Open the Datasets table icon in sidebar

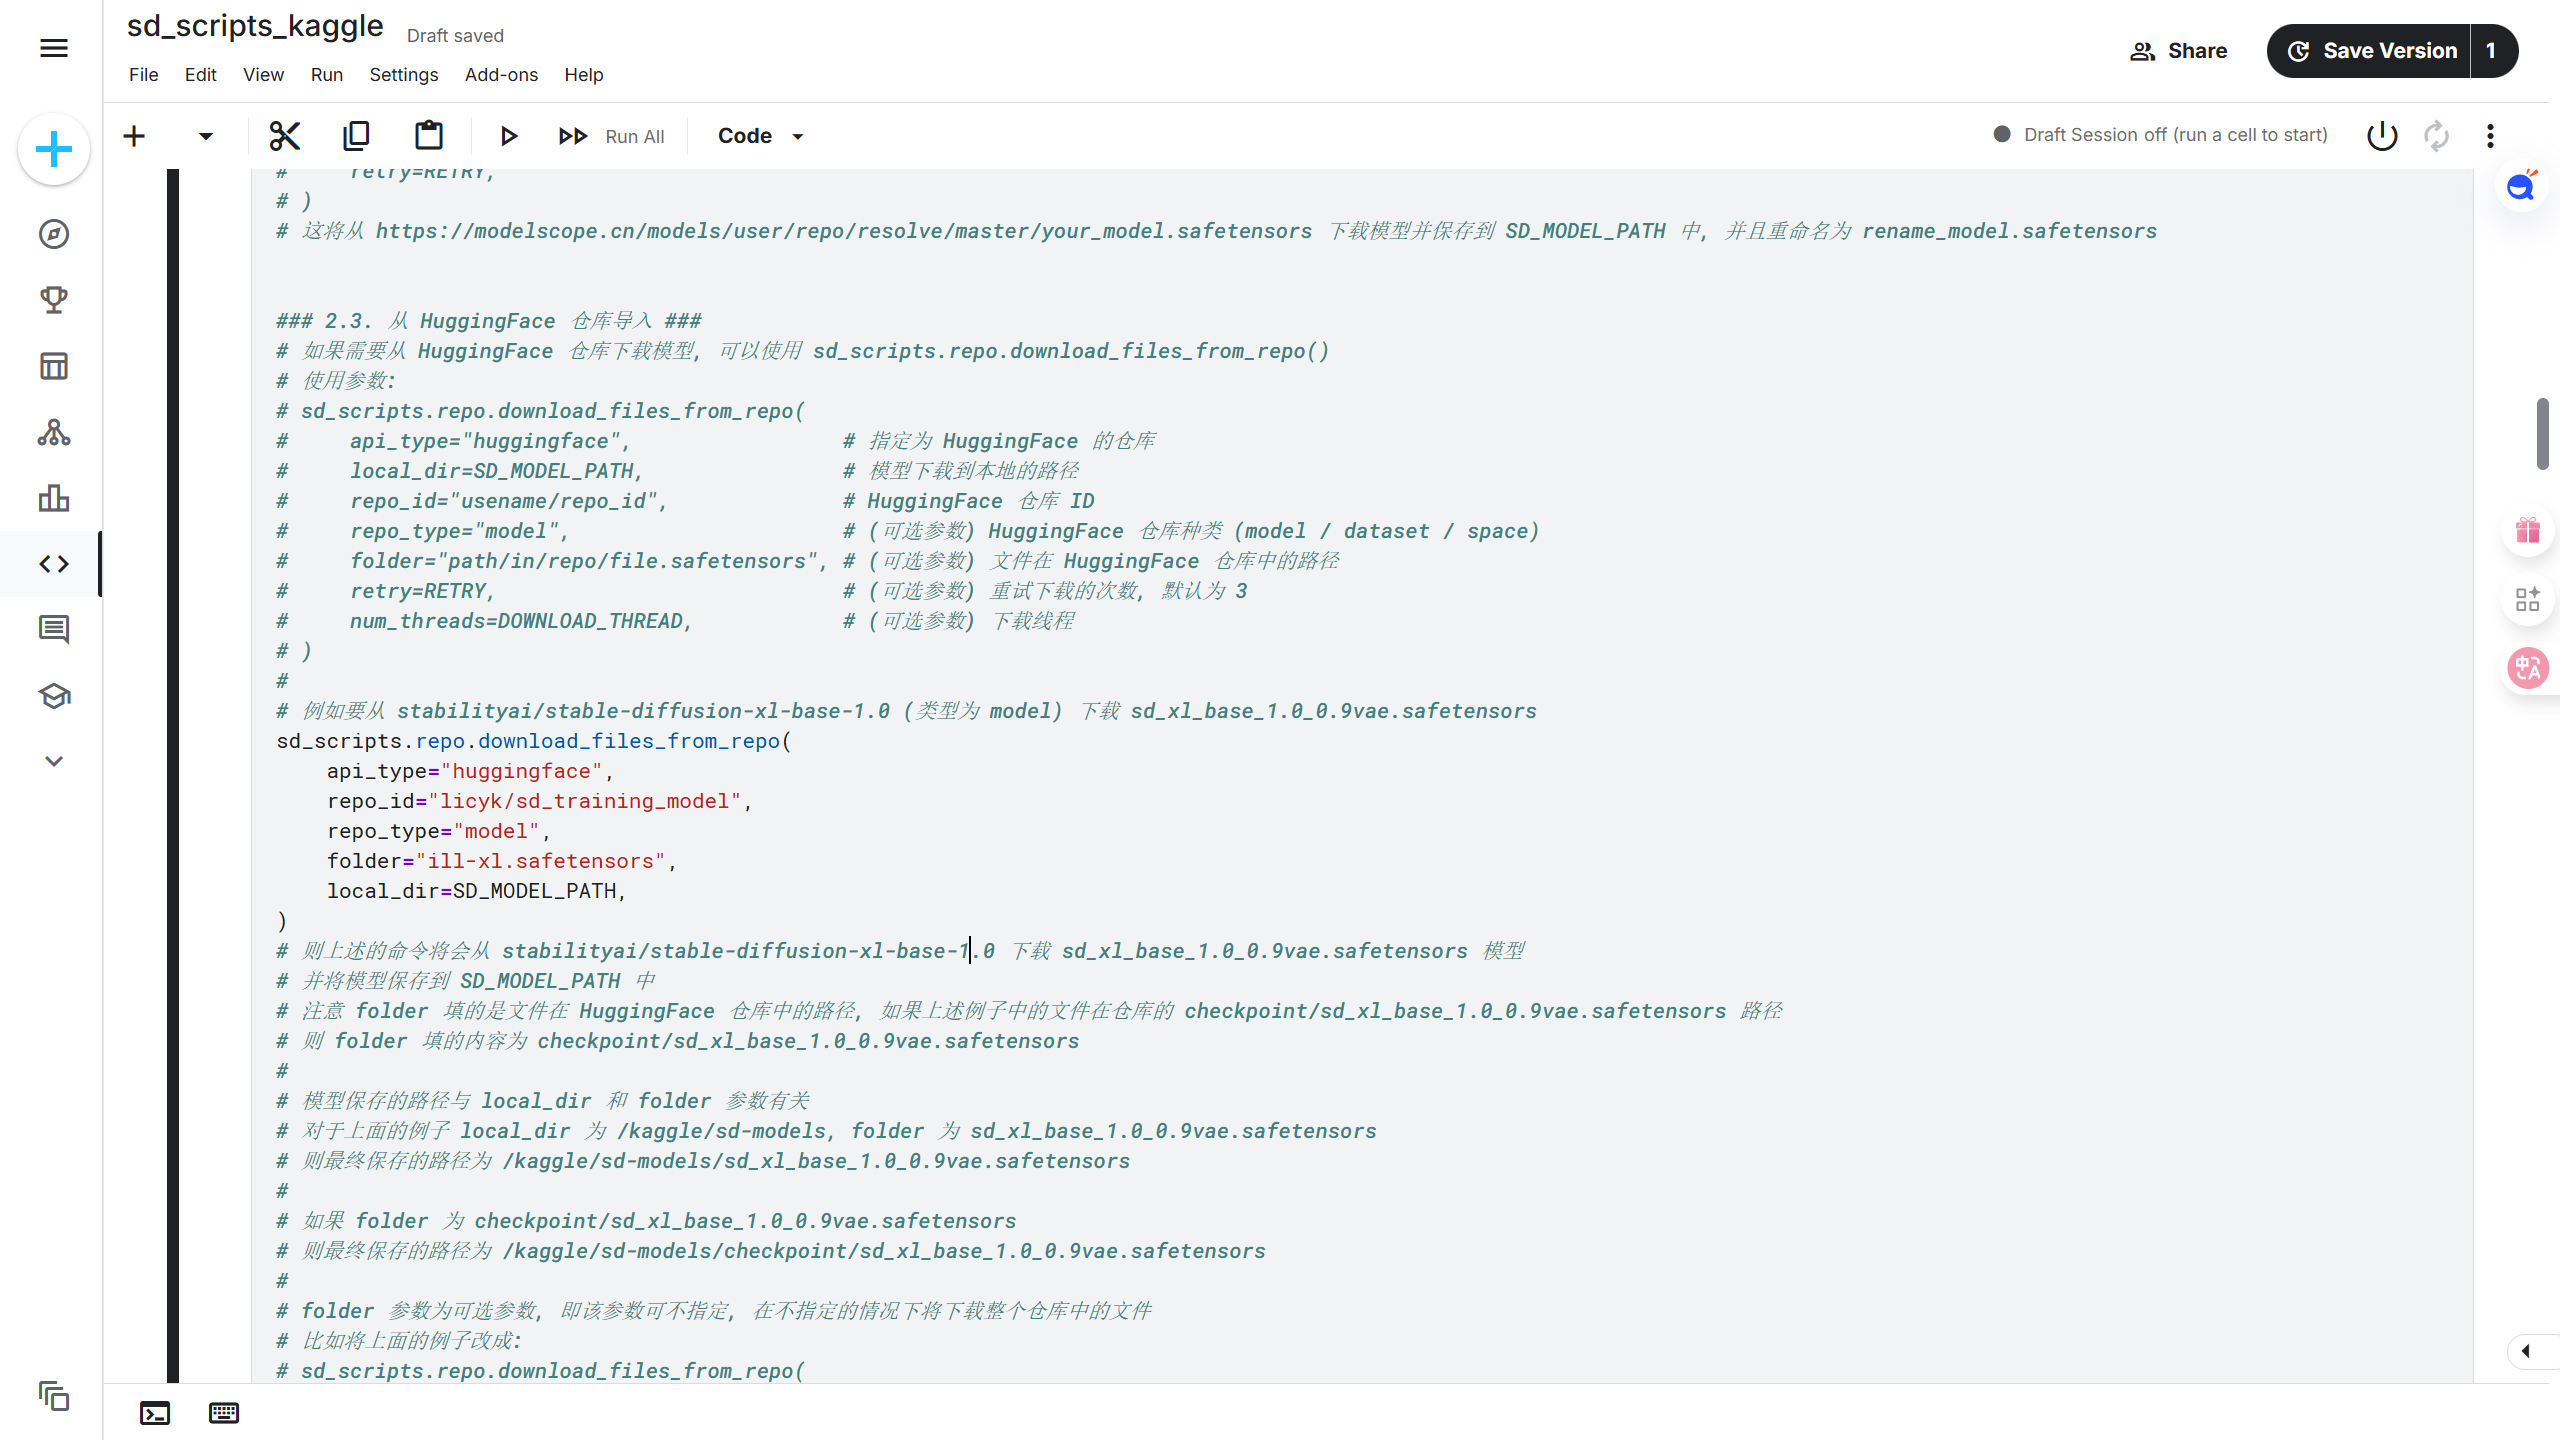click(54, 366)
